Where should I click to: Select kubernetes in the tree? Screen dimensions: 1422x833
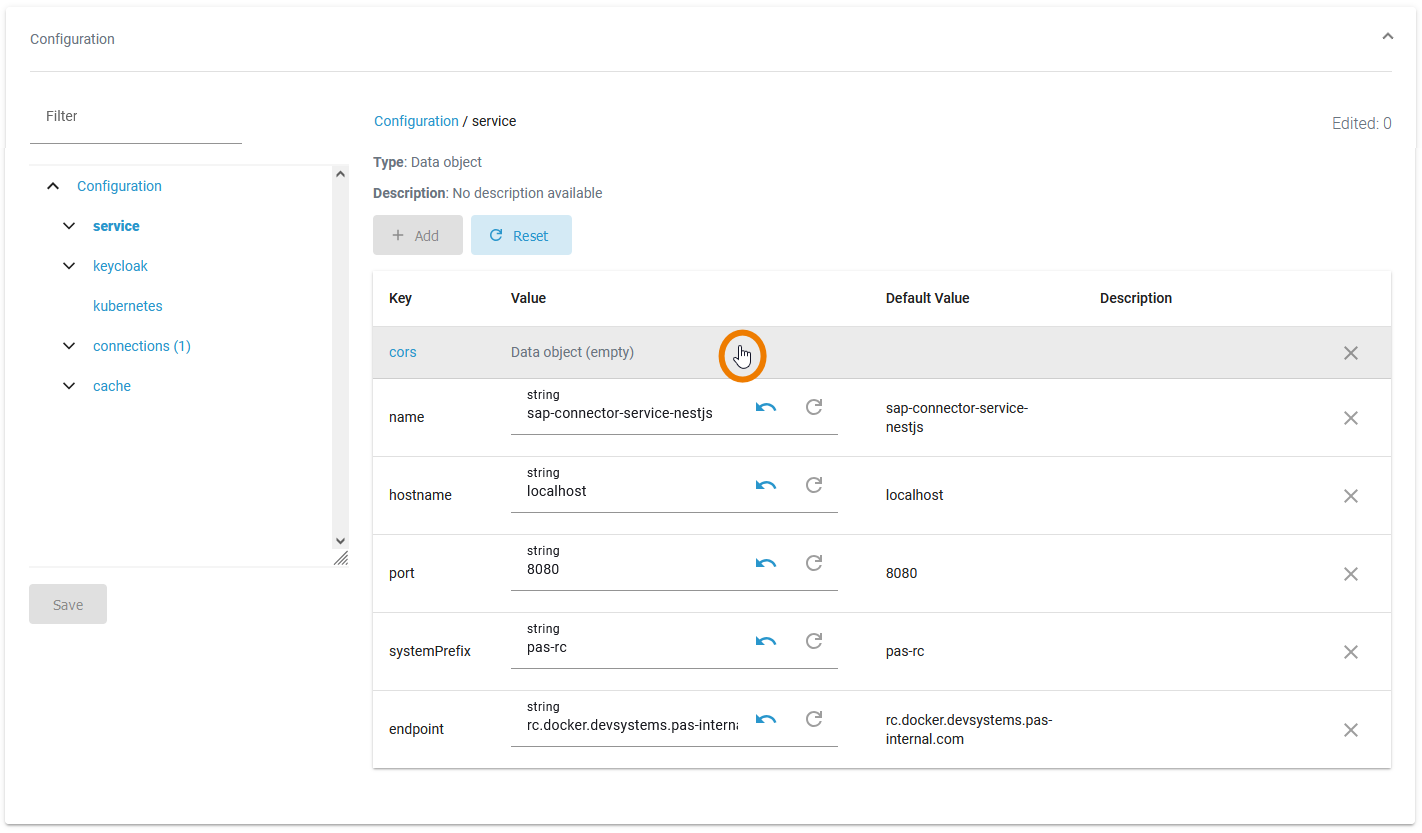[x=127, y=306]
